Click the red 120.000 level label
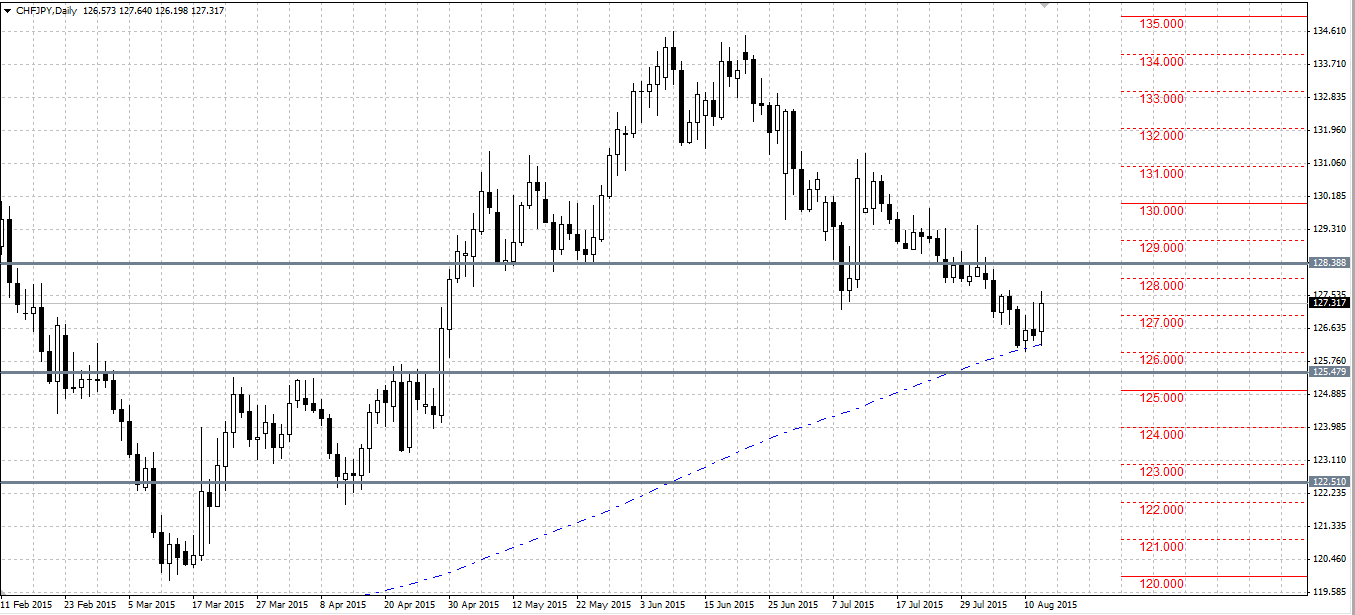The image size is (1355, 615). (1164, 583)
